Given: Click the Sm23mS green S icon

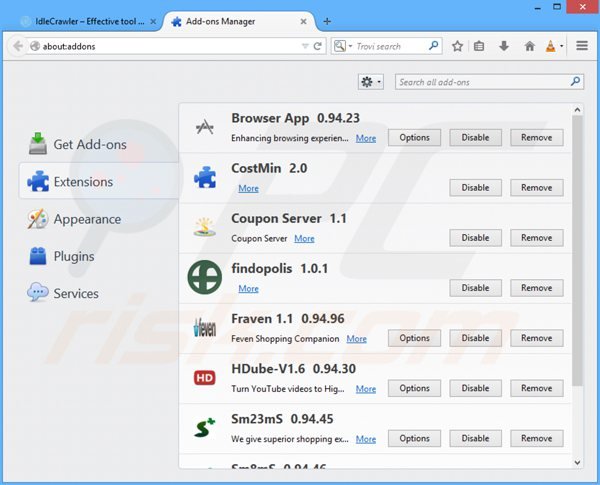Looking at the screenshot, I should (205, 428).
